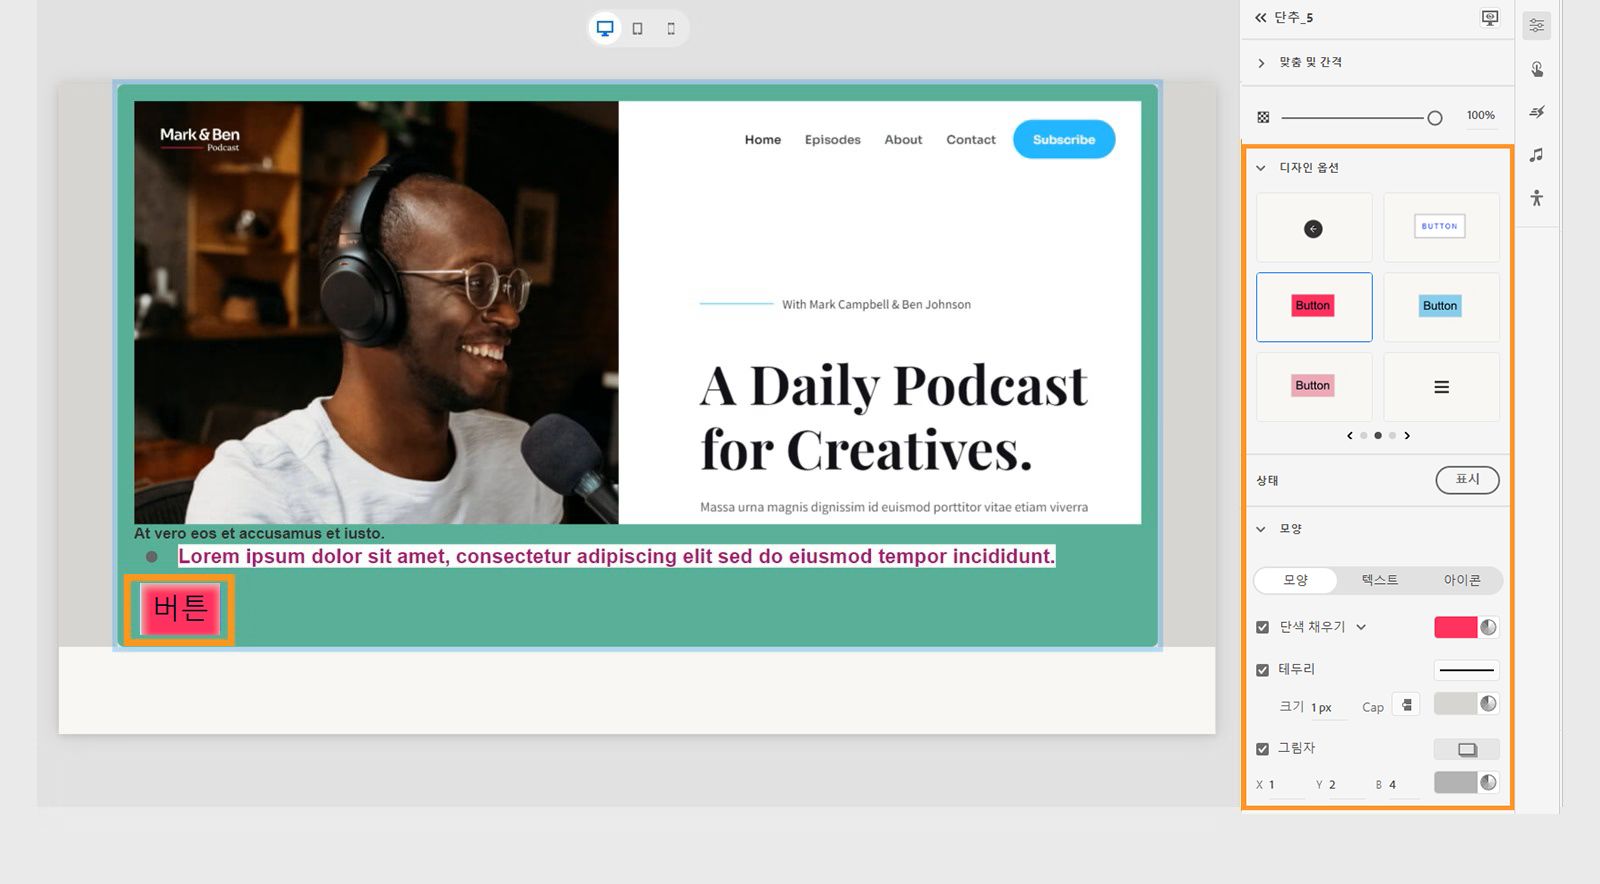The image size is (1600, 884).
Task: Click the shadow style preset icon
Action: pyautogui.click(x=1467, y=749)
